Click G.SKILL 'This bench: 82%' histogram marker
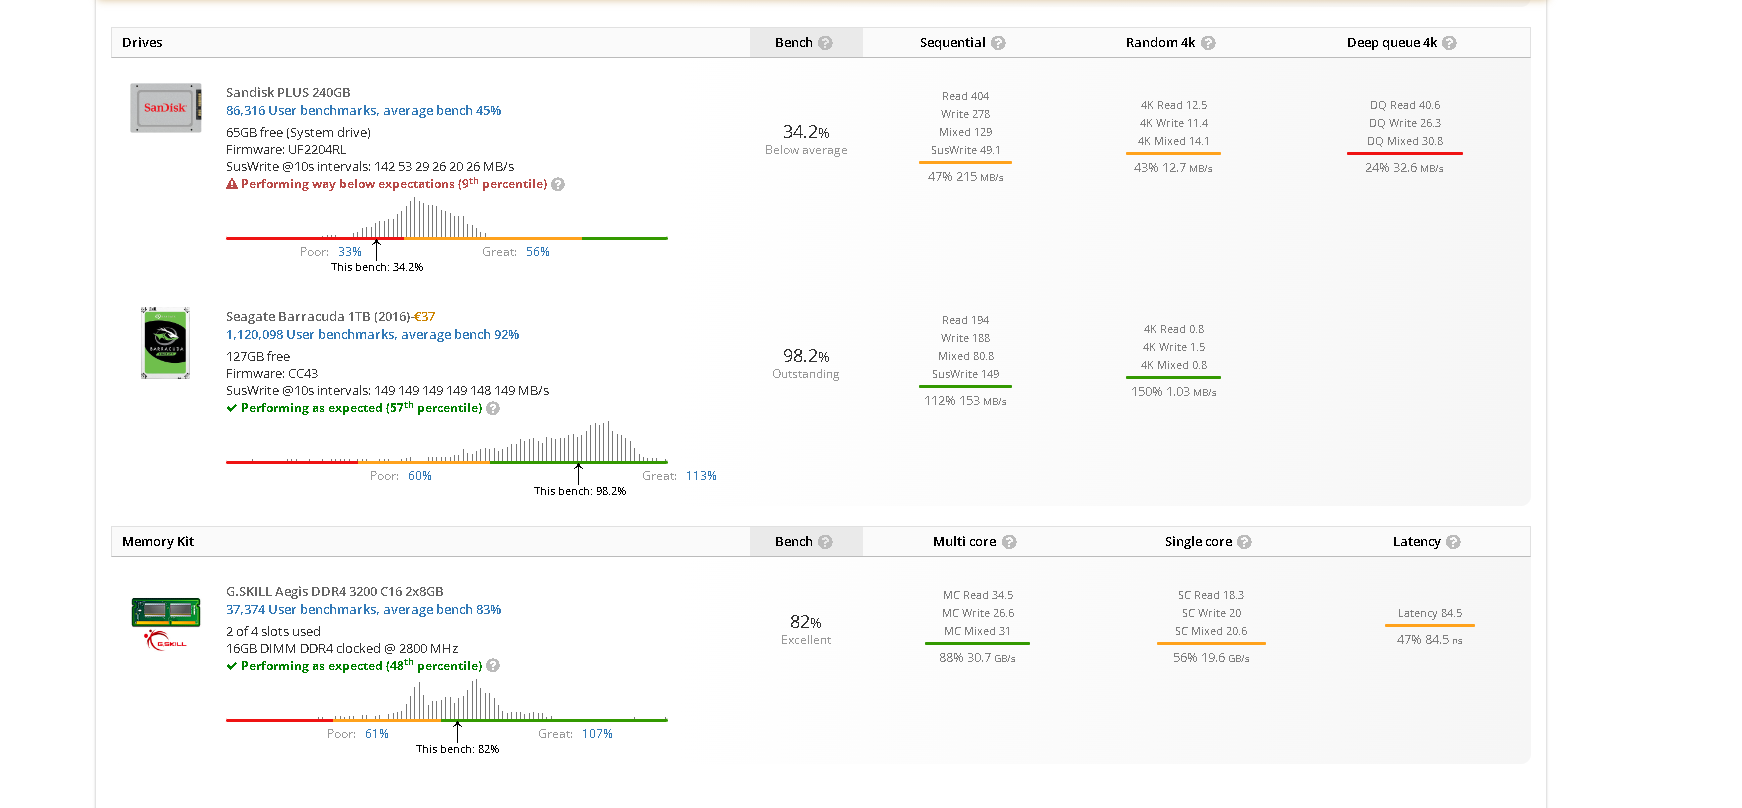Image resolution: width=1742 pixels, height=808 pixels. tap(458, 749)
